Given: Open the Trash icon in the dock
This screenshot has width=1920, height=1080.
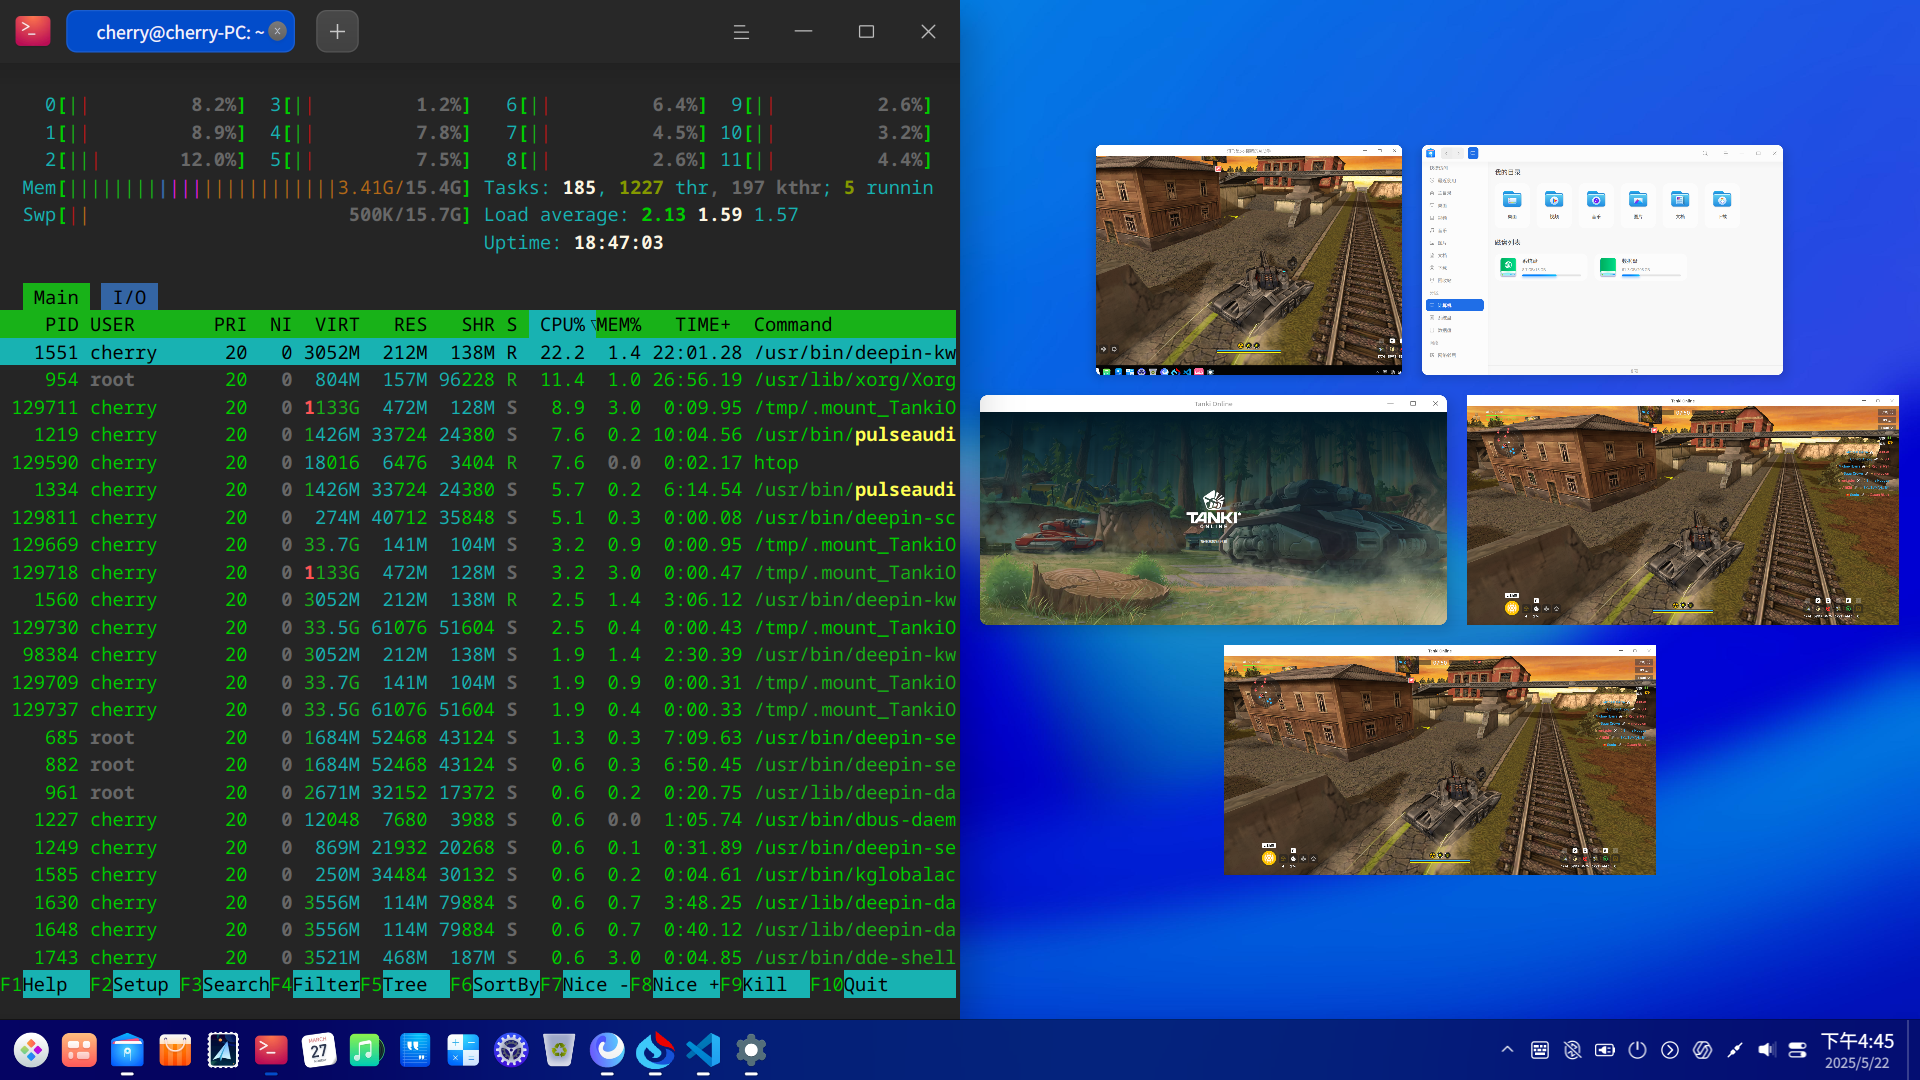Looking at the screenshot, I should [559, 1050].
